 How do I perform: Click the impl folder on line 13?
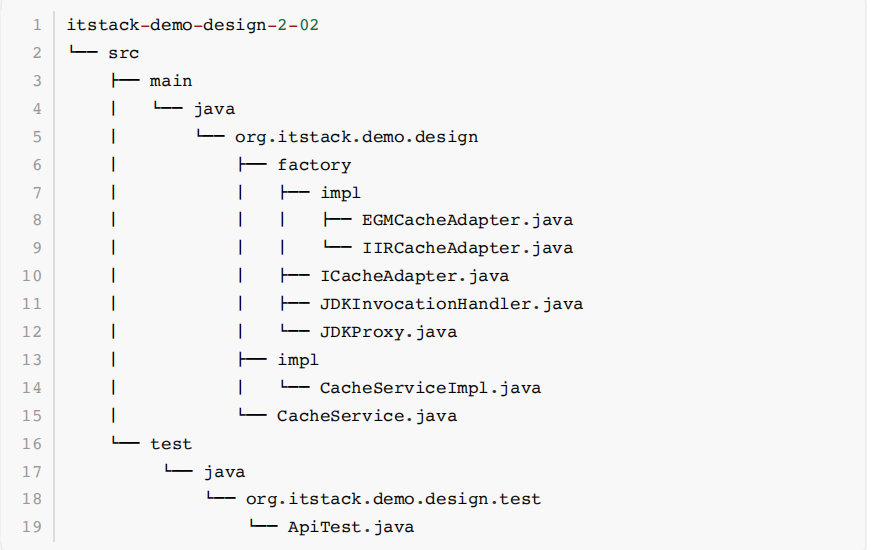coord(298,360)
